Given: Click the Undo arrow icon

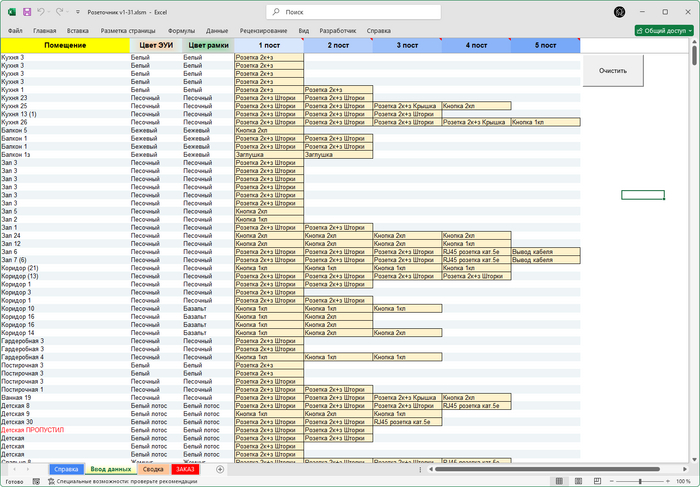Looking at the screenshot, I should (43, 12).
